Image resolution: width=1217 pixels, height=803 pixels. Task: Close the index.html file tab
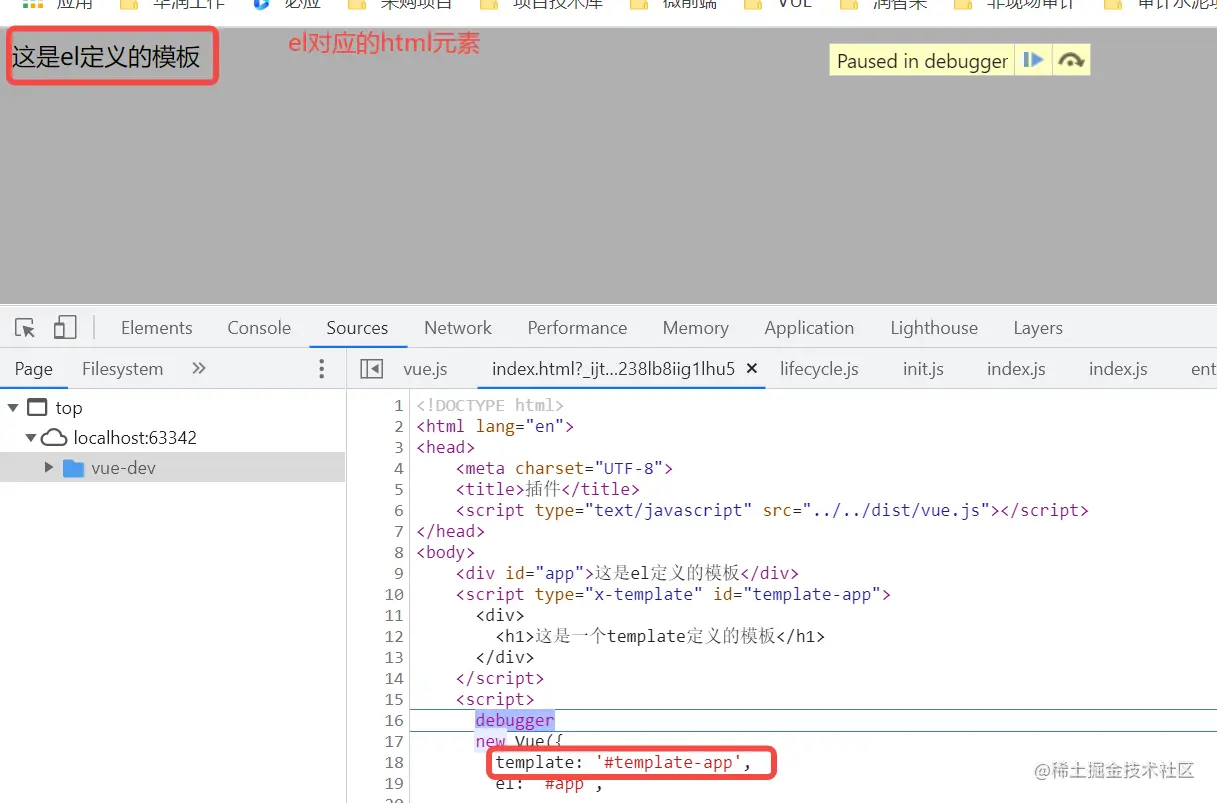click(x=752, y=369)
